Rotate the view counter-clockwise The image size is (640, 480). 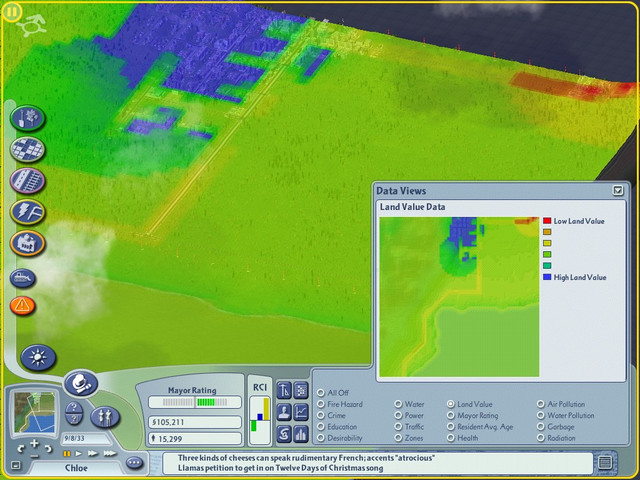click(x=21, y=449)
